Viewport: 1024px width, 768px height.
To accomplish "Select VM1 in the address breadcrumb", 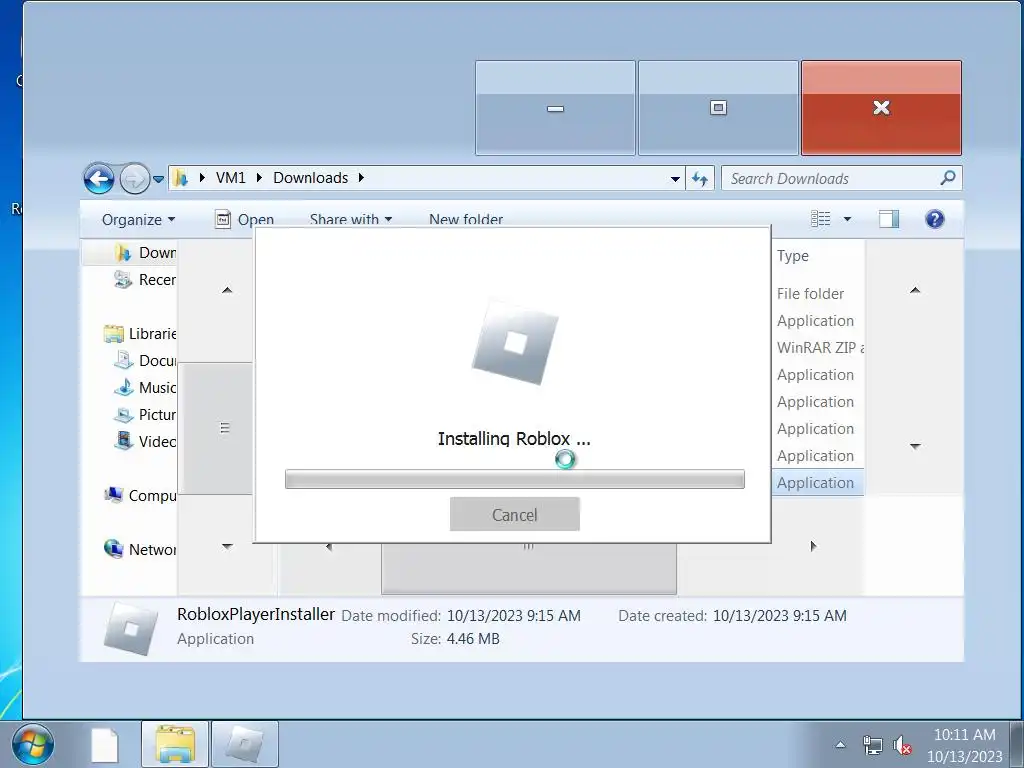I will [231, 178].
